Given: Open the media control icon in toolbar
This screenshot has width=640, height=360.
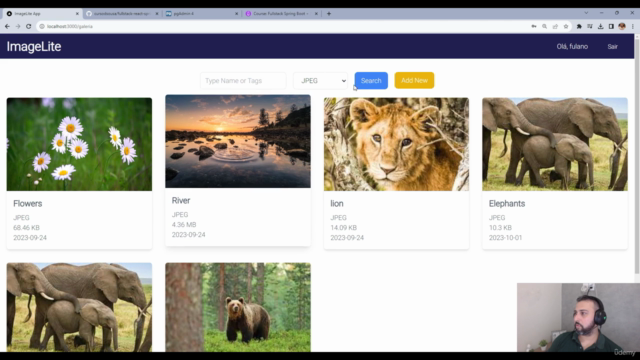Looking at the screenshot, I should (x=590, y=26).
